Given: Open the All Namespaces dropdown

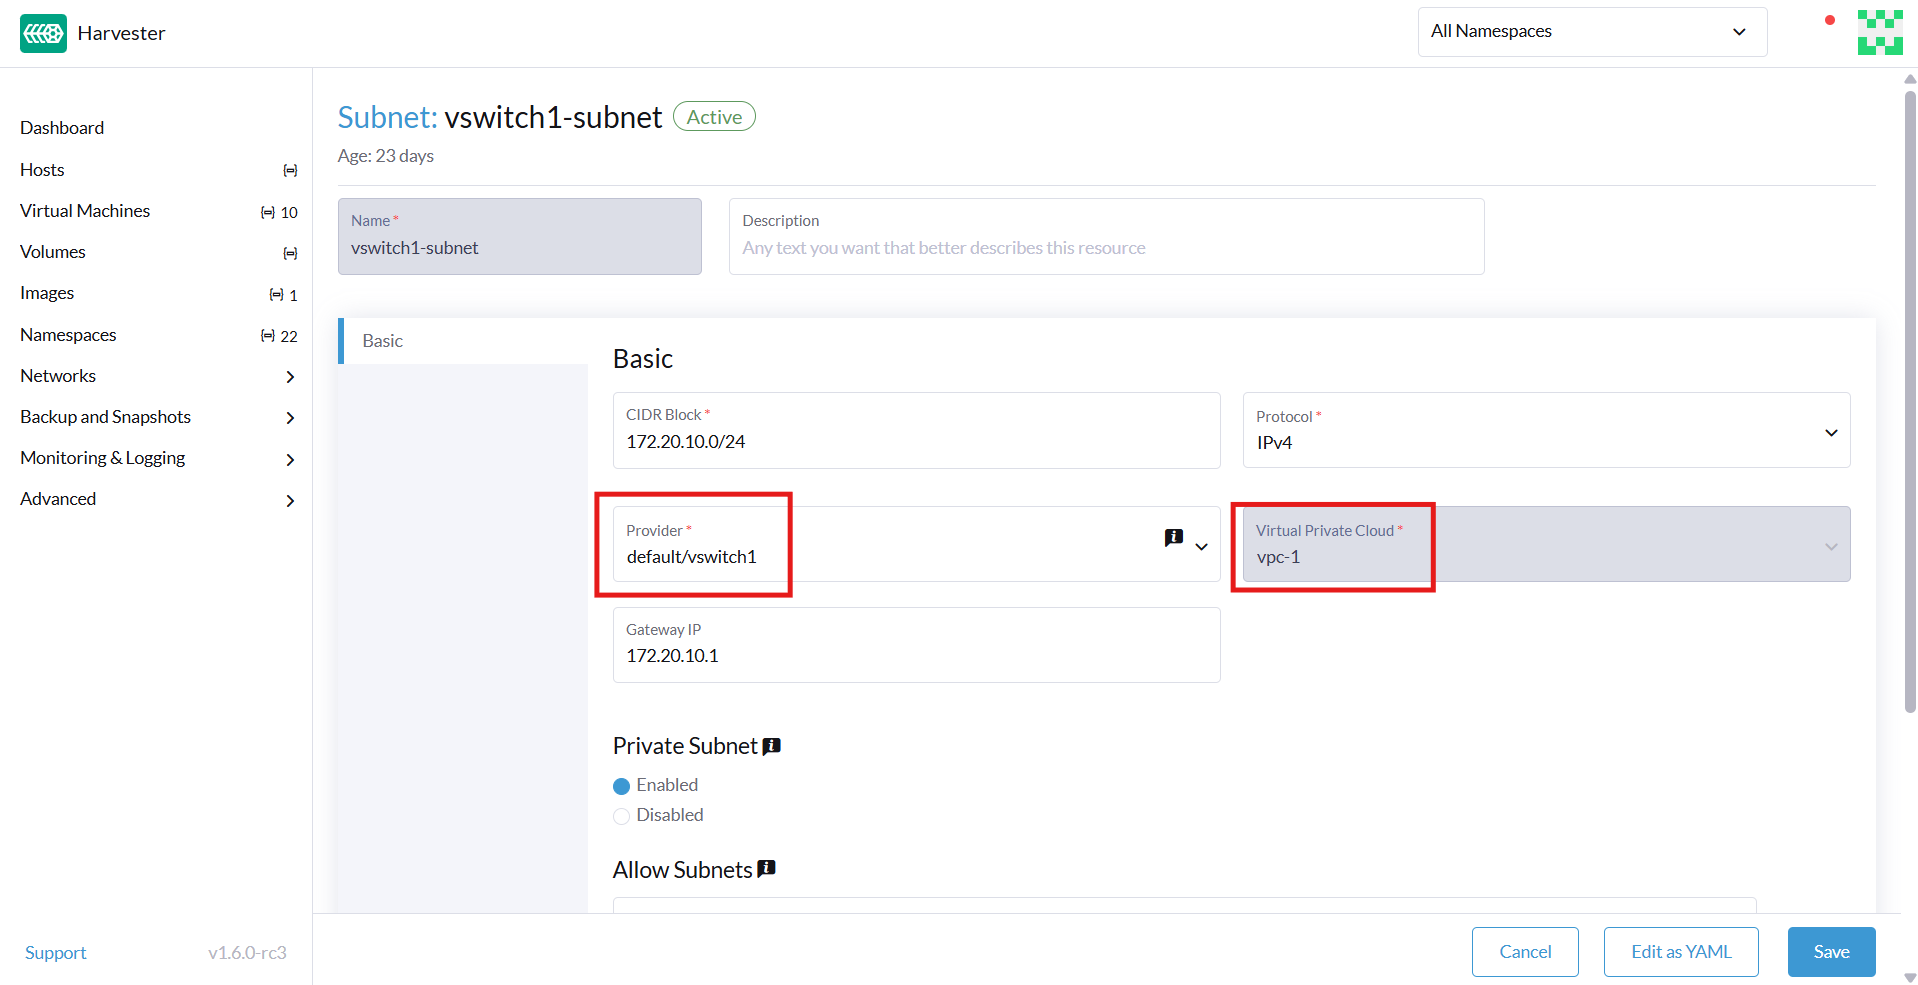Looking at the screenshot, I should pos(1591,32).
